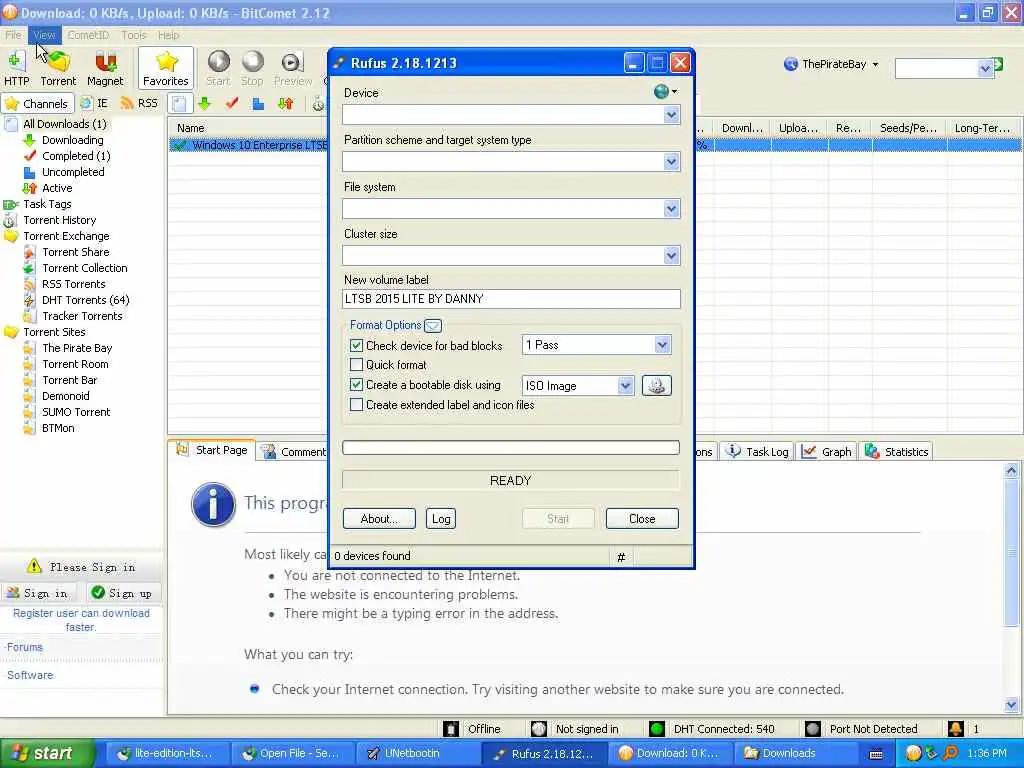Switch to UNetbootin in taskbar
Screen dimensions: 1024x768
(x=418, y=753)
